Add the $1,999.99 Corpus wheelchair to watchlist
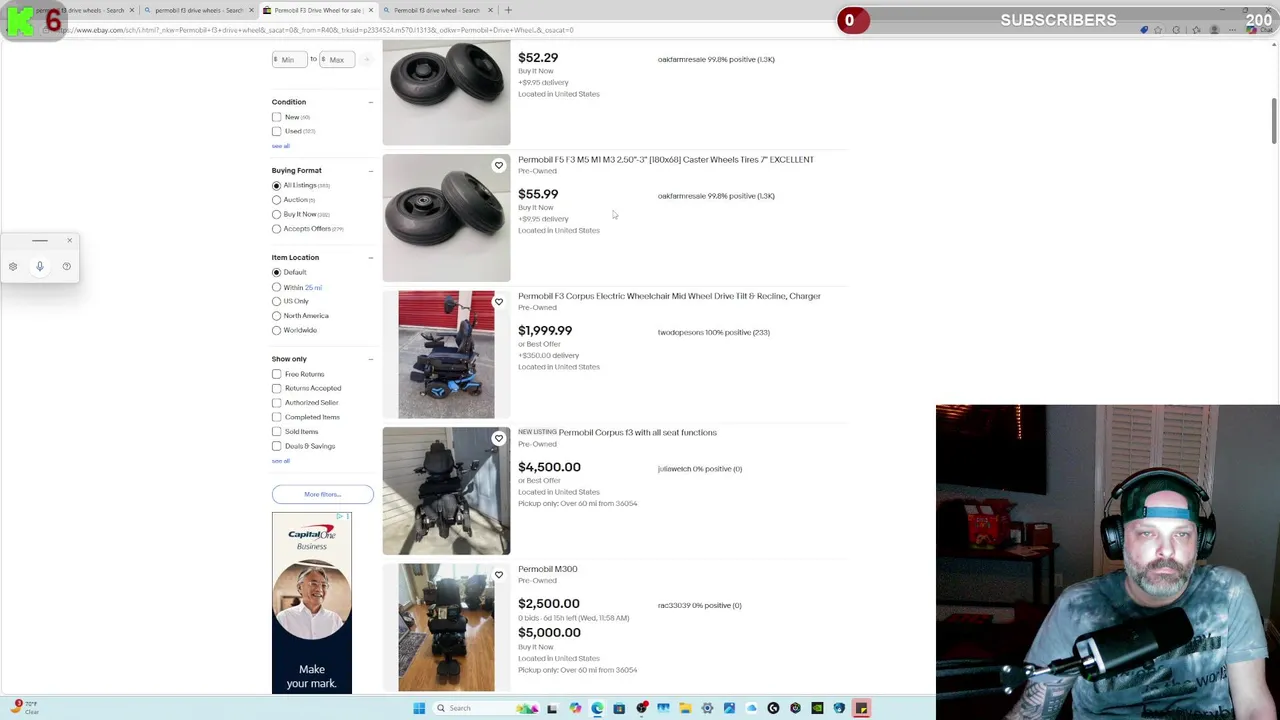The image size is (1280, 720). tap(499, 302)
